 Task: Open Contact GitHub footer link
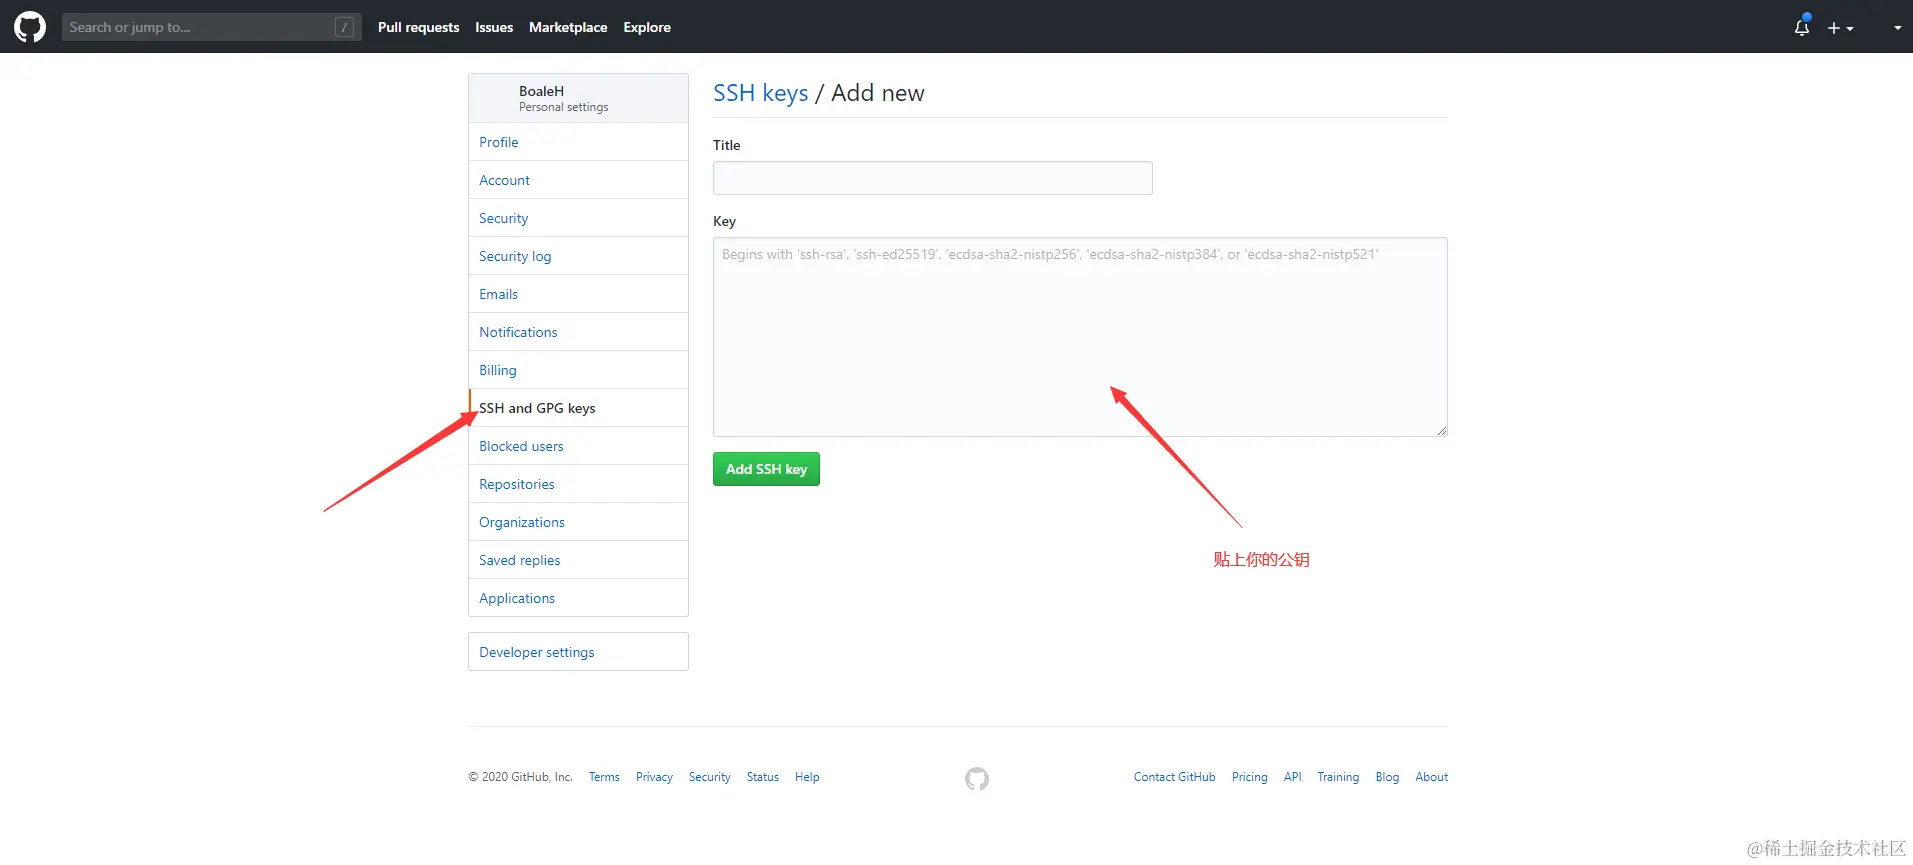[x=1174, y=777]
